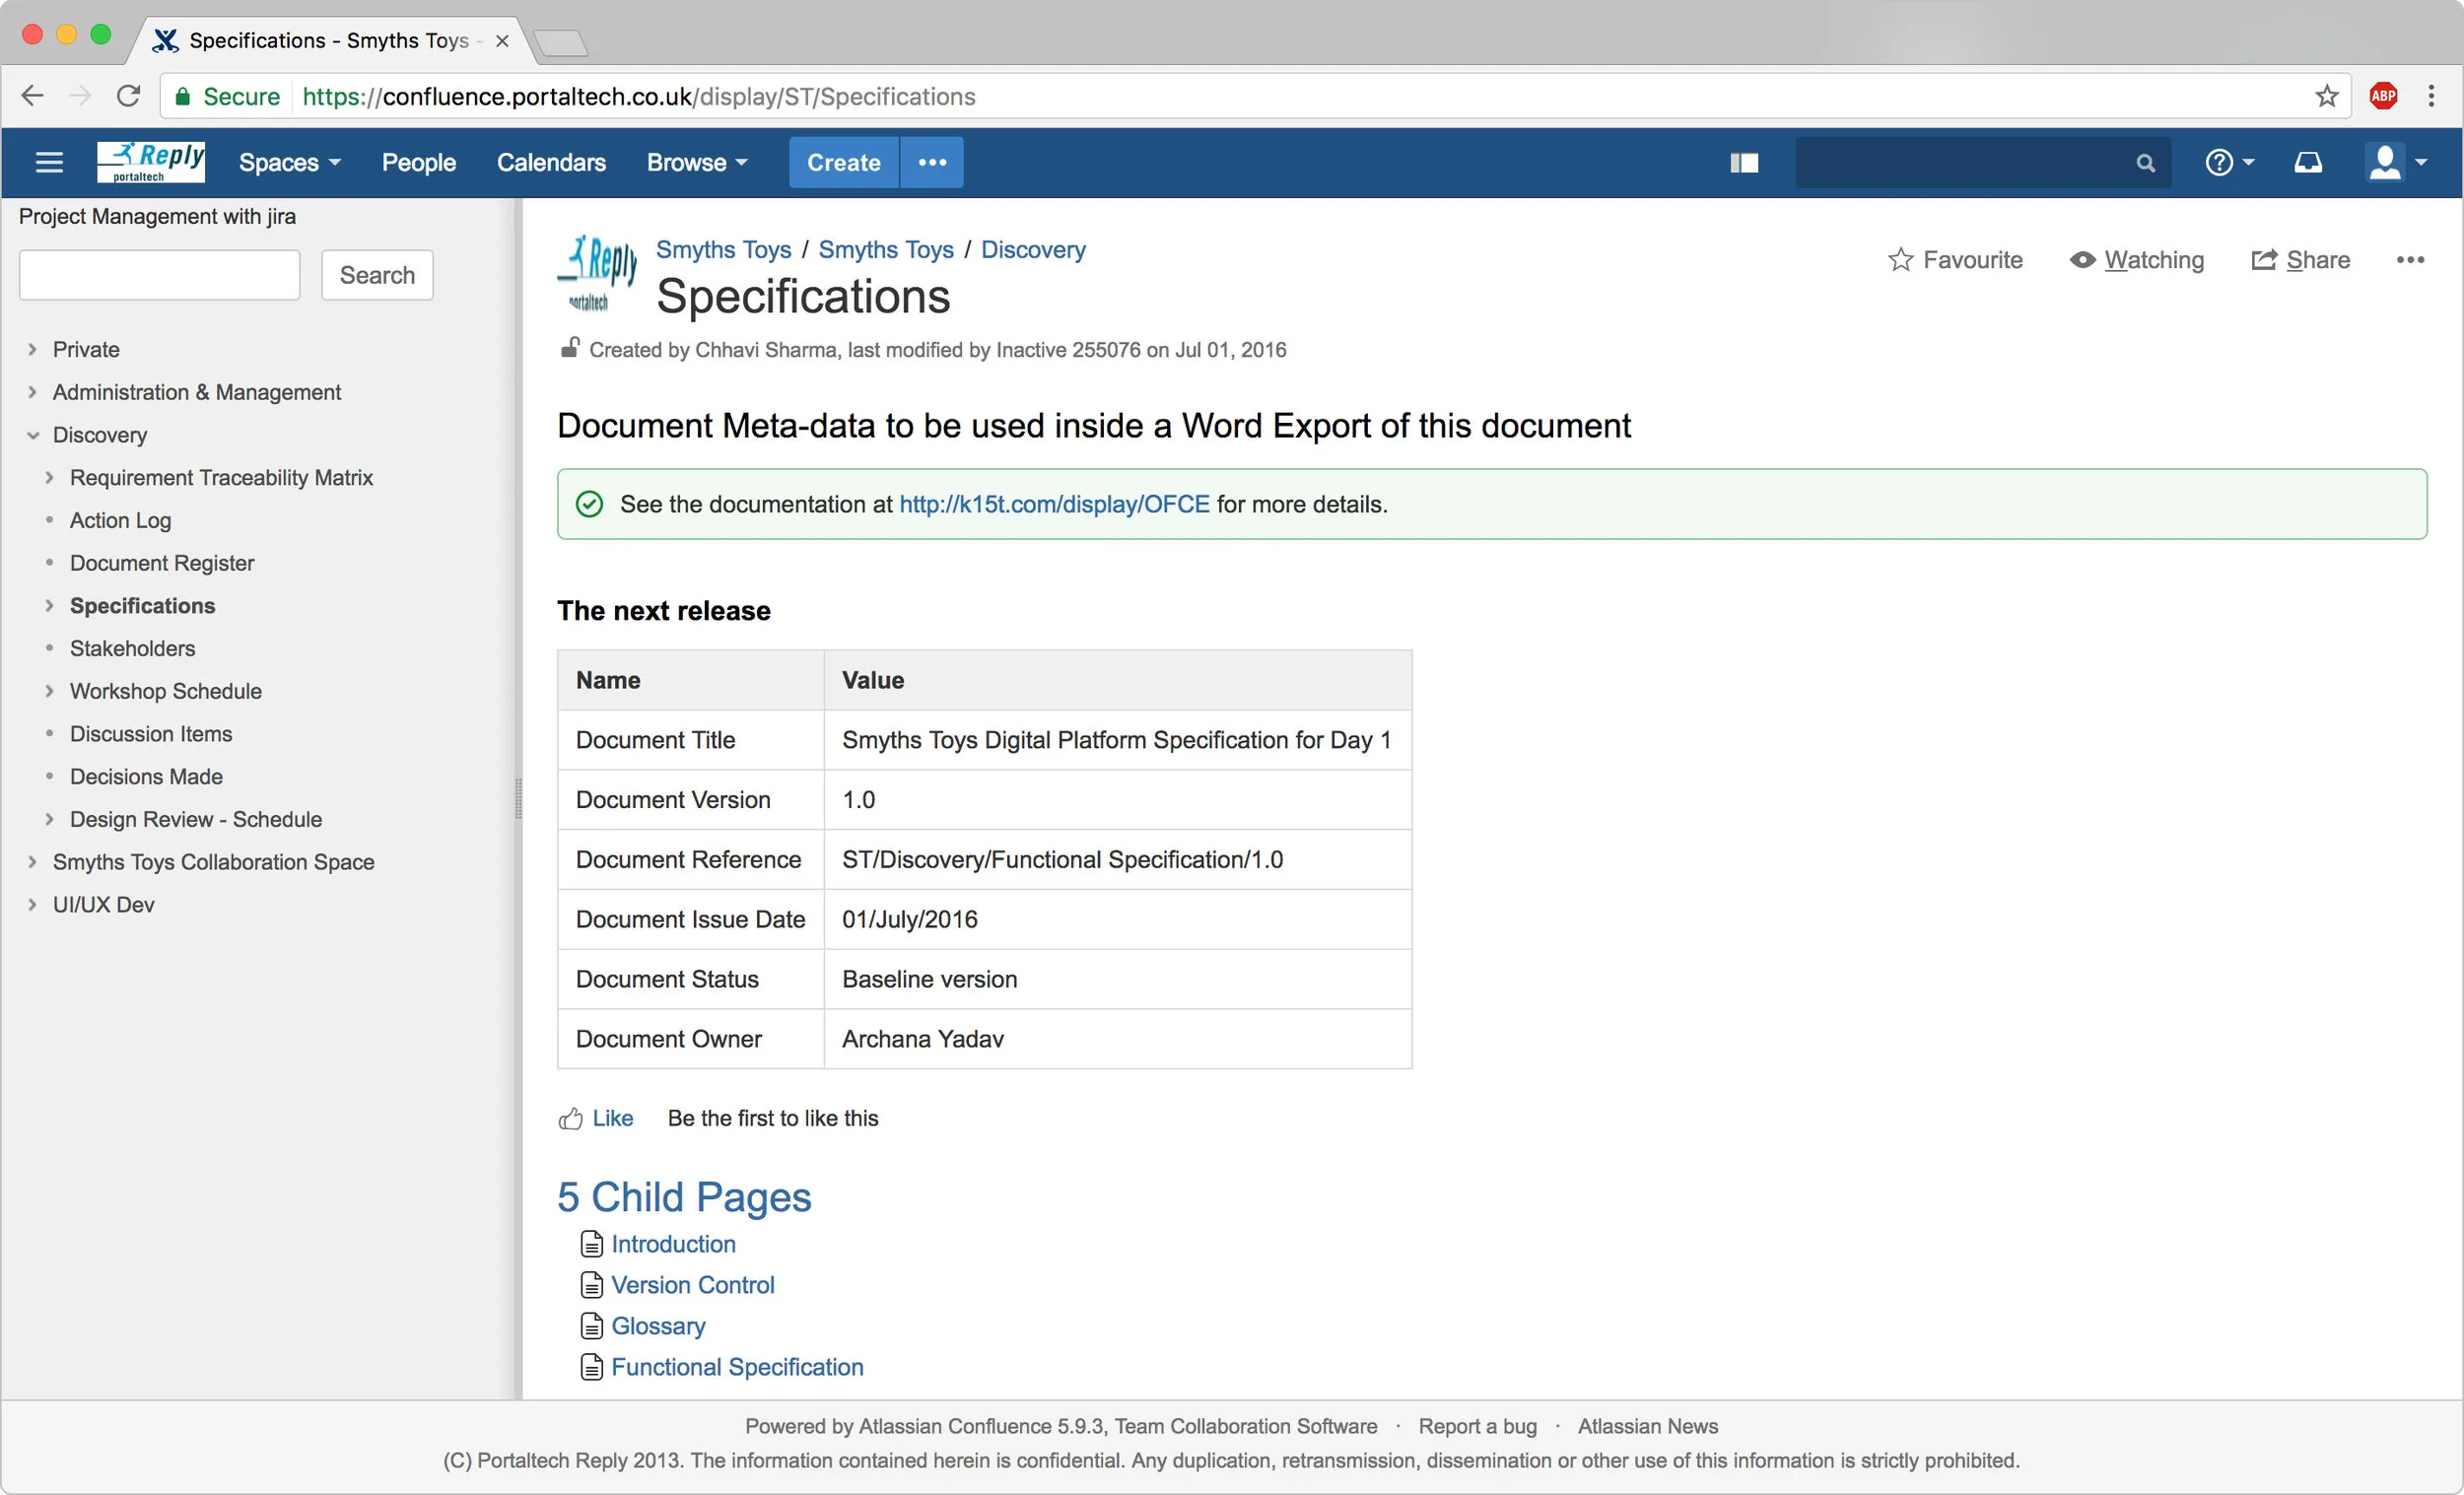Open the notifications inbox tray icon
This screenshot has width=2464, height=1495.
point(2308,162)
